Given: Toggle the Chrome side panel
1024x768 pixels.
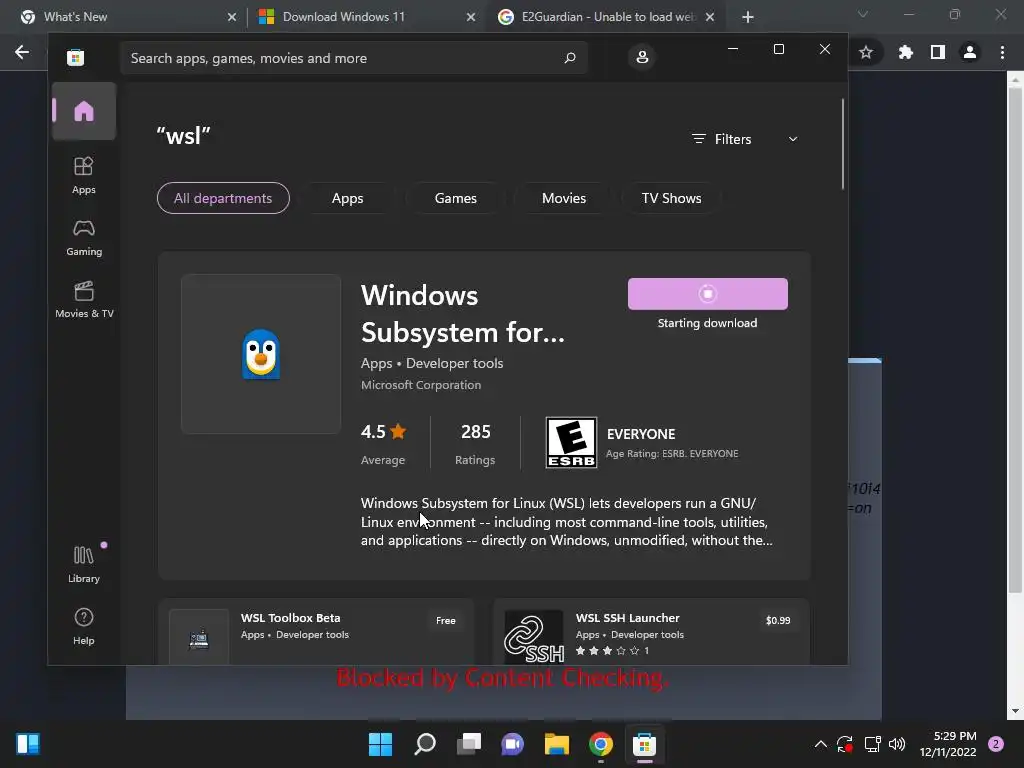Looking at the screenshot, I should (x=938, y=52).
